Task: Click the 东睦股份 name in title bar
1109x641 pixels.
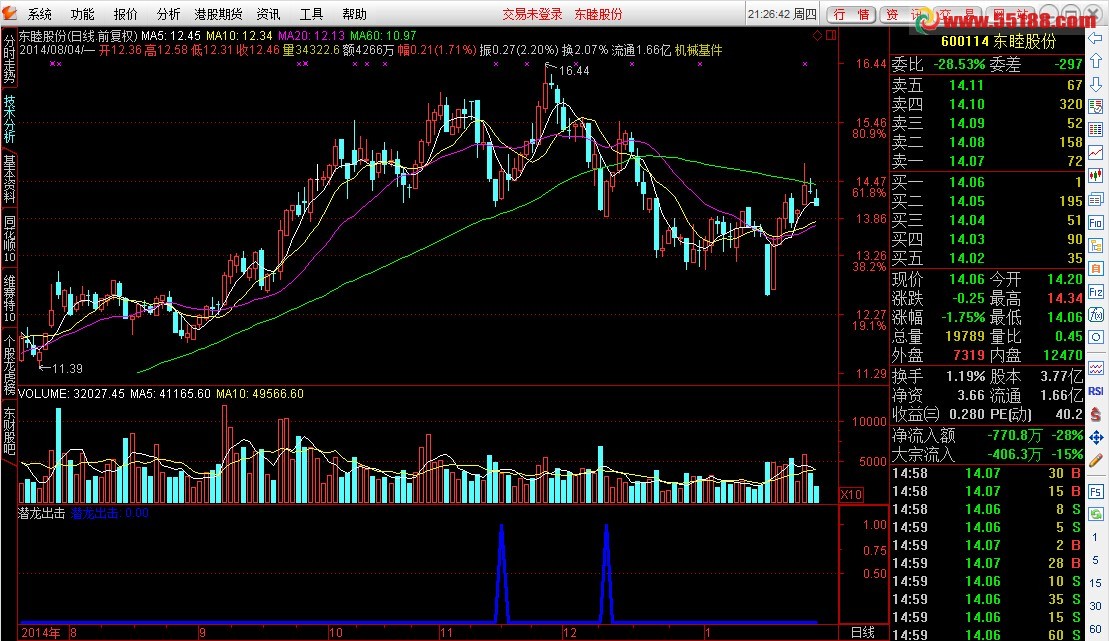Action: tap(598, 14)
